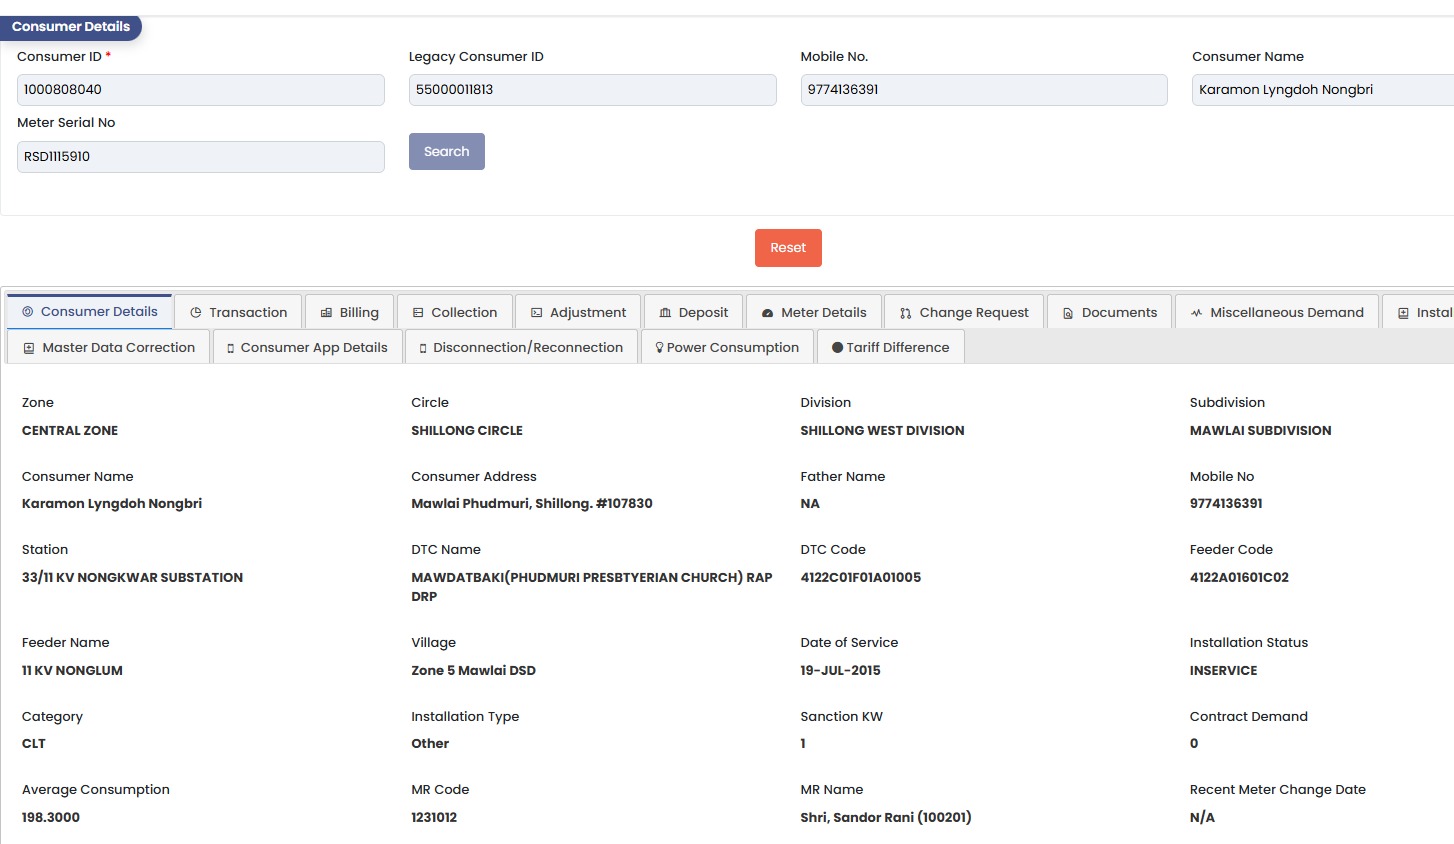Screen dimensions: 1454x844
Task: Click the red Reset button
Action: pyautogui.click(x=788, y=248)
